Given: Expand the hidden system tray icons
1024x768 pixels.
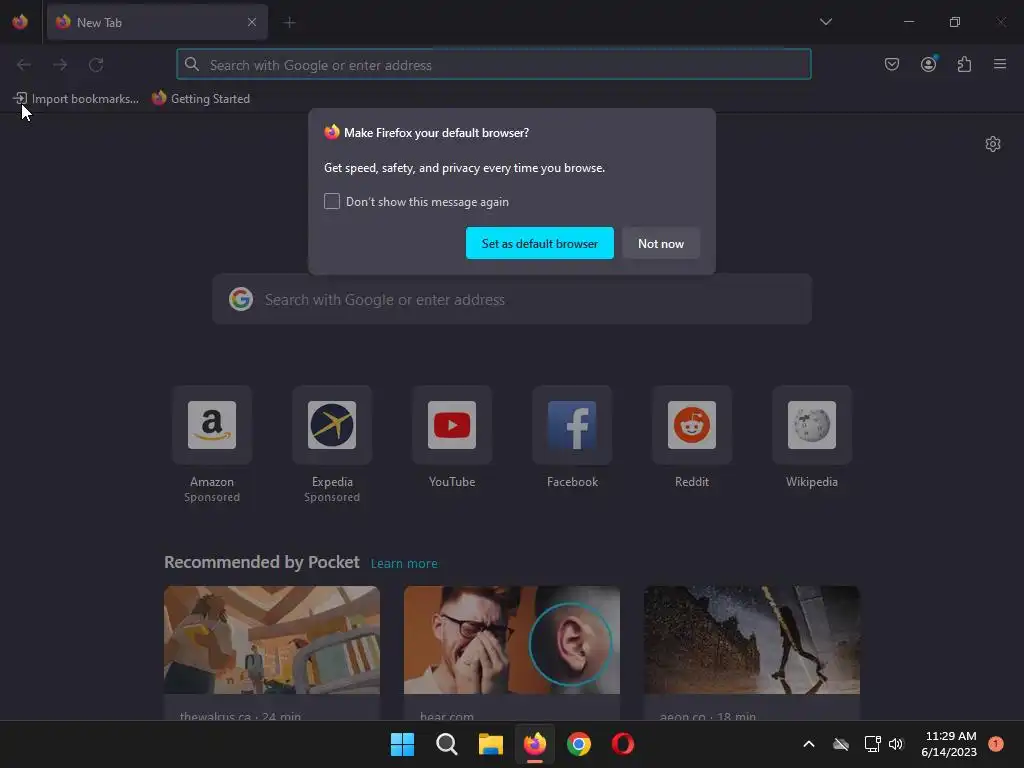Looking at the screenshot, I should (x=808, y=744).
